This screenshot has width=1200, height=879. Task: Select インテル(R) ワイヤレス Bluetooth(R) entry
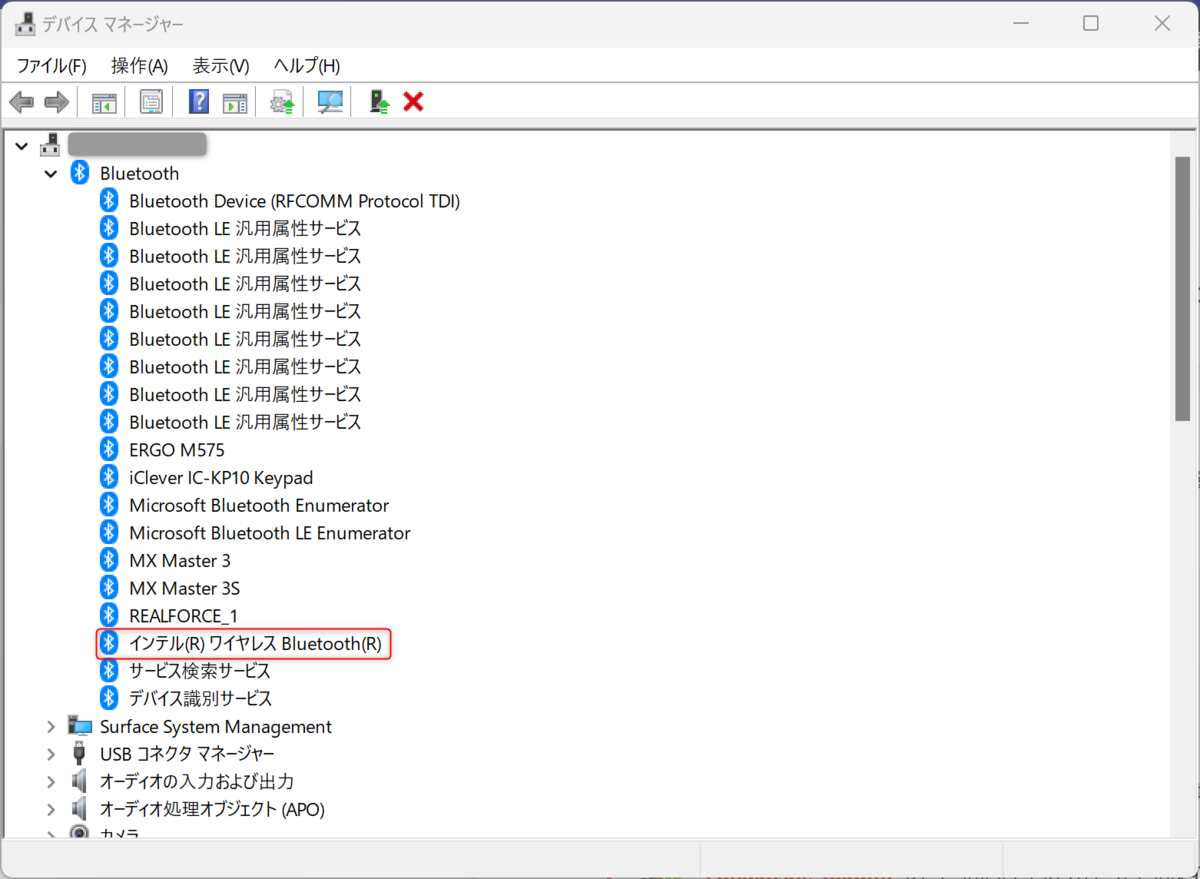(x=255, y=644)
